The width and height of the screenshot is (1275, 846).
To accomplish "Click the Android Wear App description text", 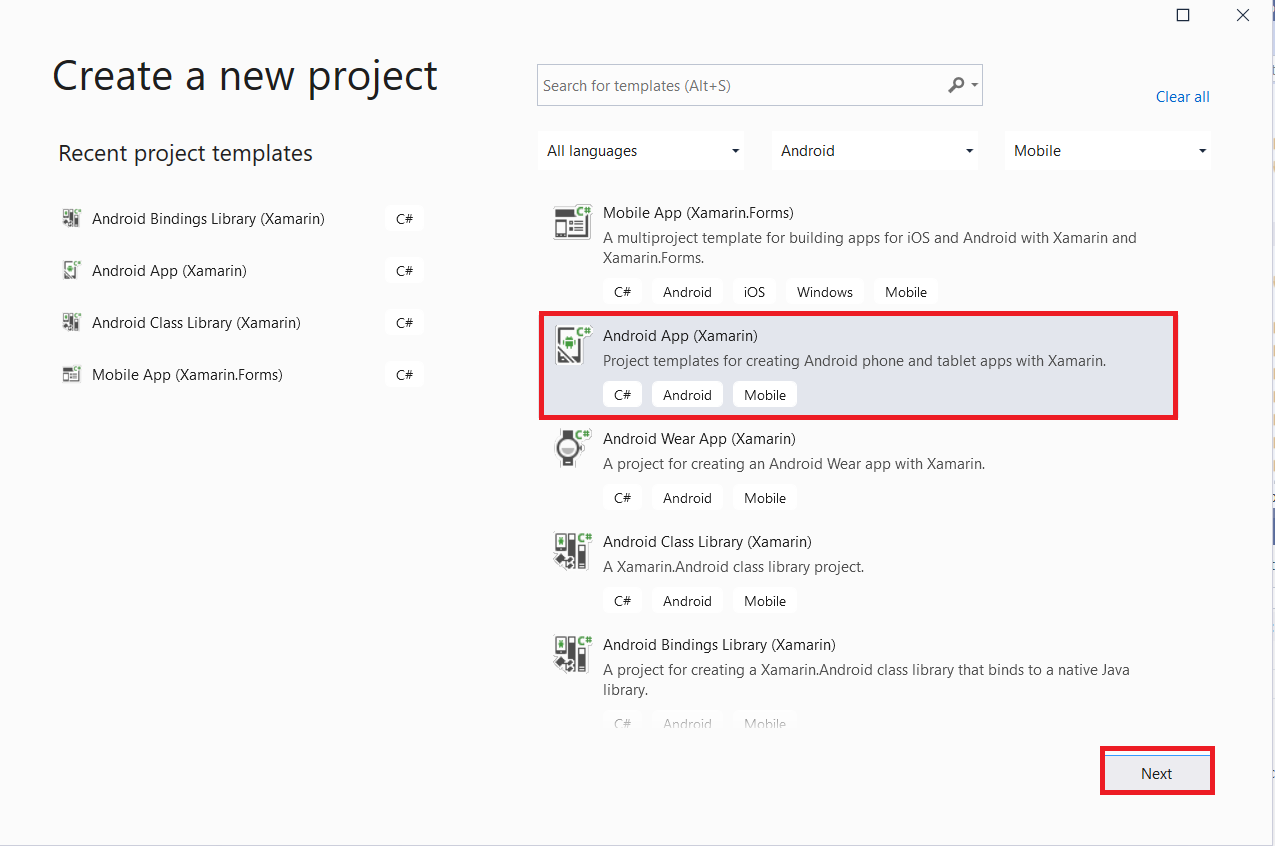I will [x=794, y=464].
